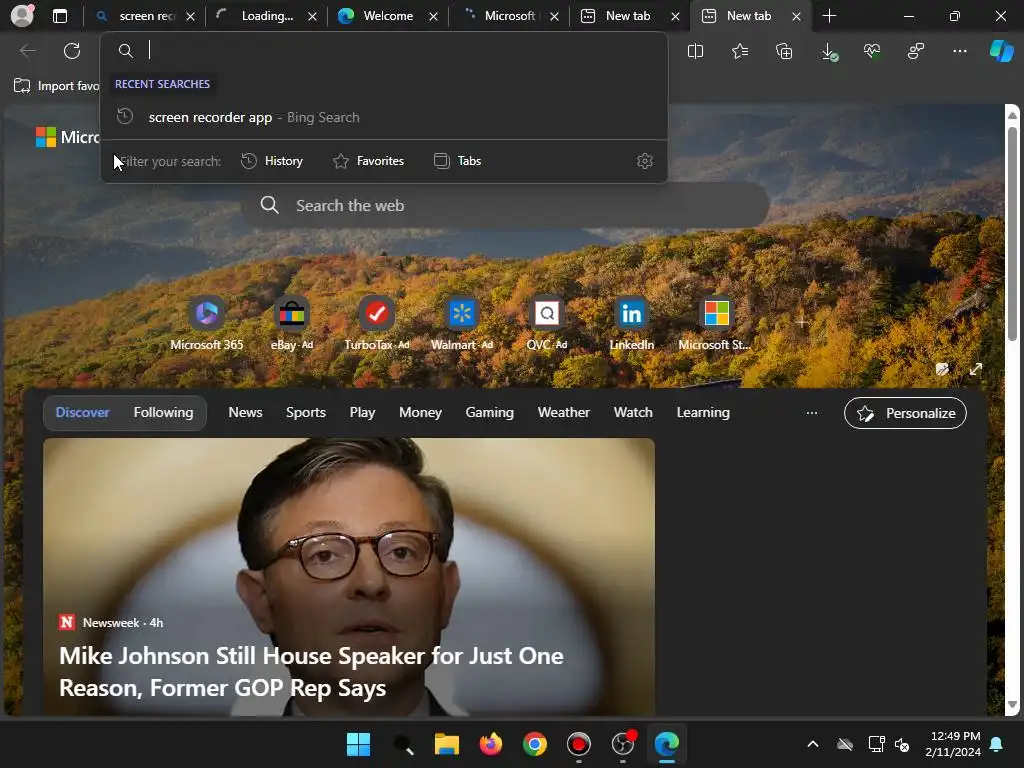Reload the page with the refresh icon

(72, 51)
